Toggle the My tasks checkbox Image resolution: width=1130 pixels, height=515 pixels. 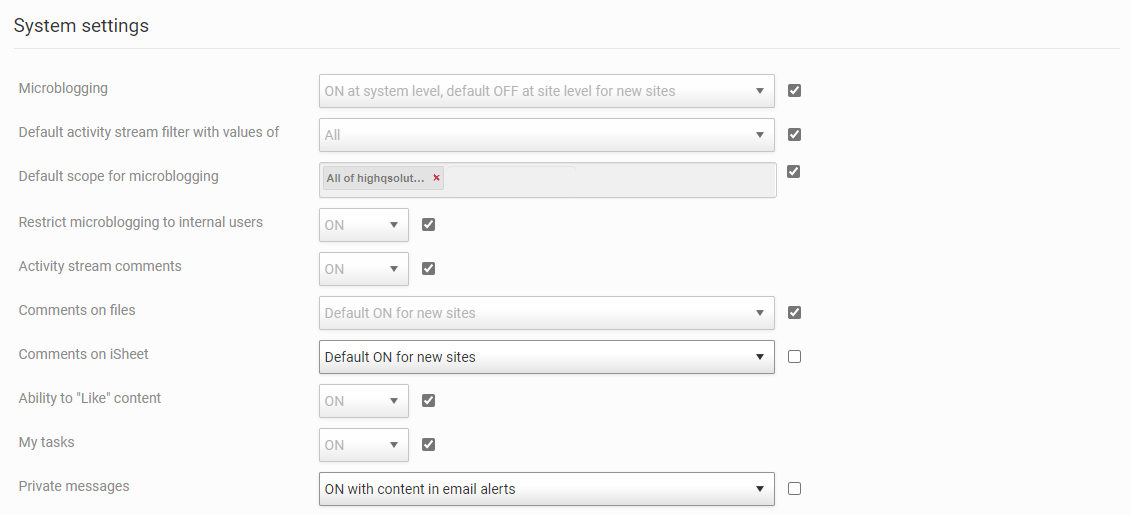click(x=428, y=445)
